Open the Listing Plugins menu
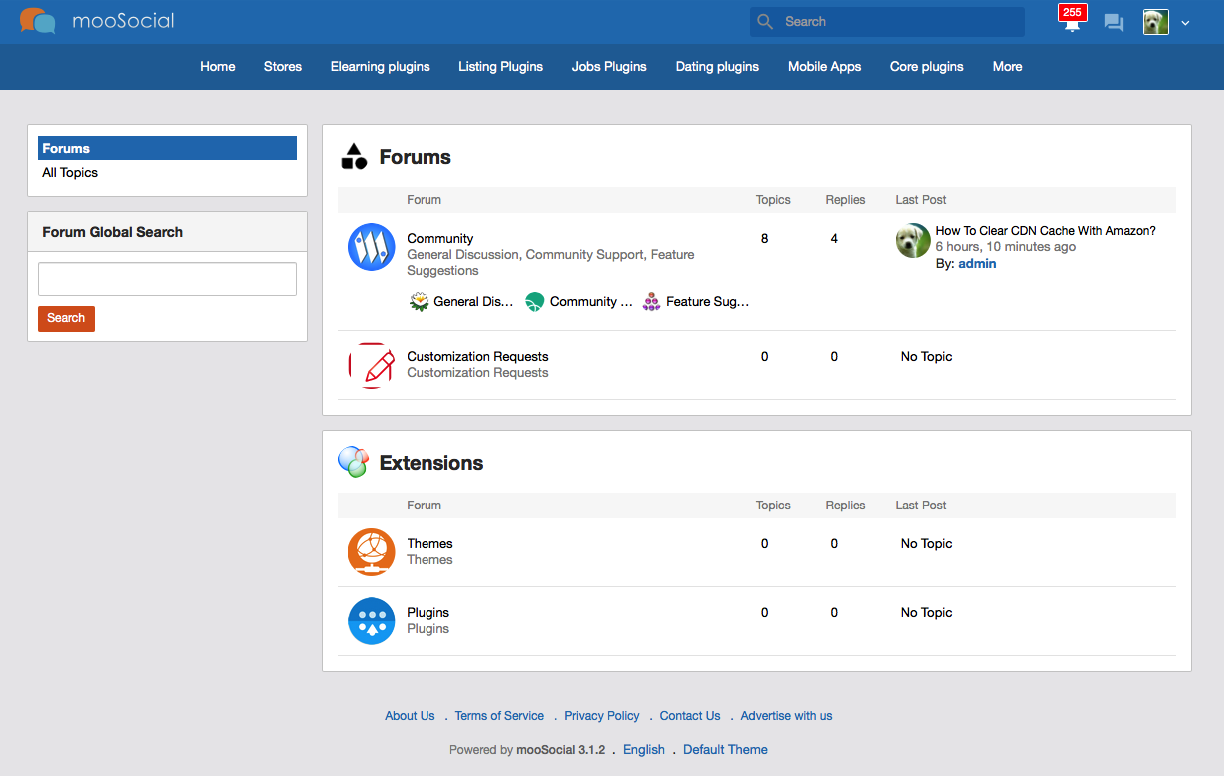 pos(501,67)
